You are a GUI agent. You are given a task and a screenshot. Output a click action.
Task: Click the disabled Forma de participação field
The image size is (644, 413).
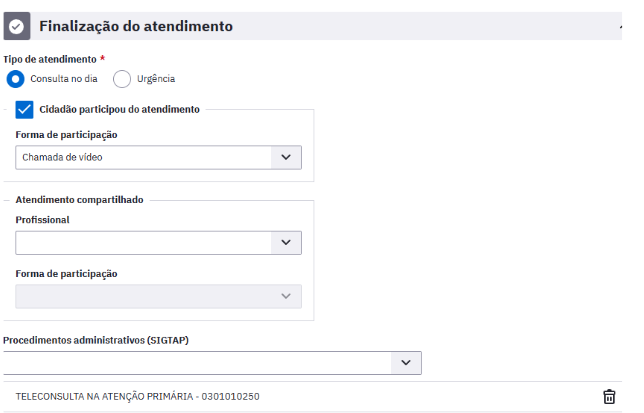(159, 296)
